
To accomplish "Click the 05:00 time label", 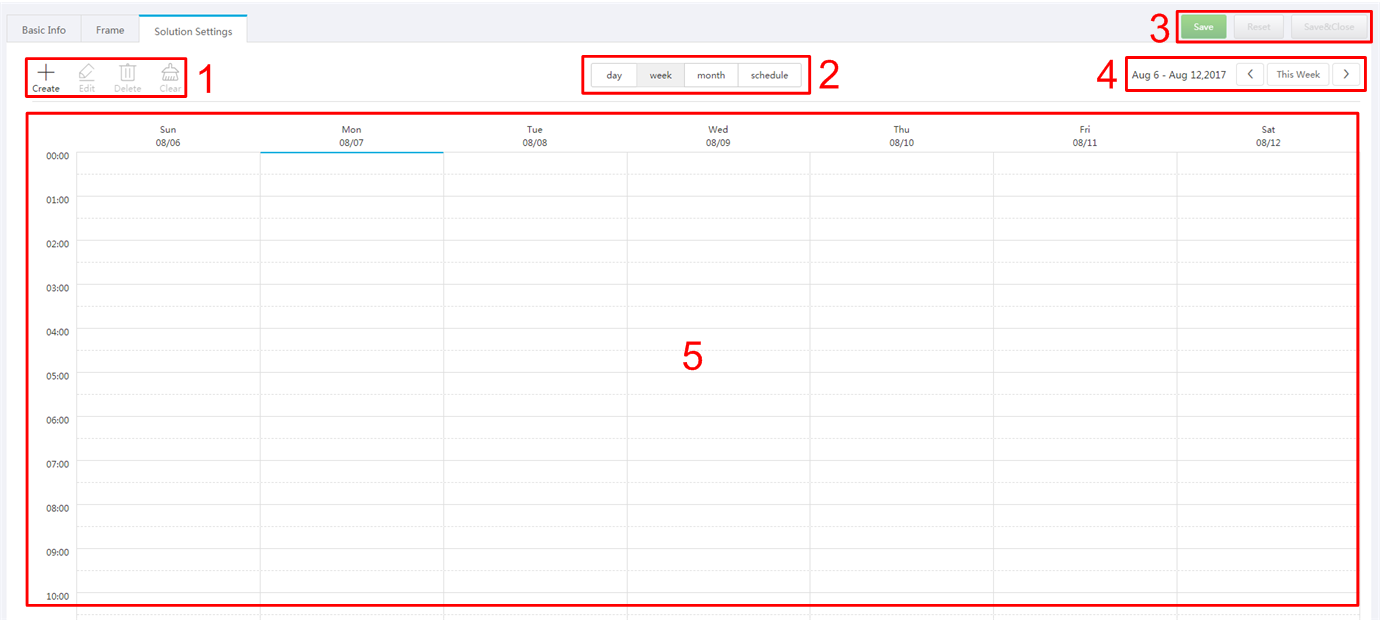I will (x=58, y=376).
